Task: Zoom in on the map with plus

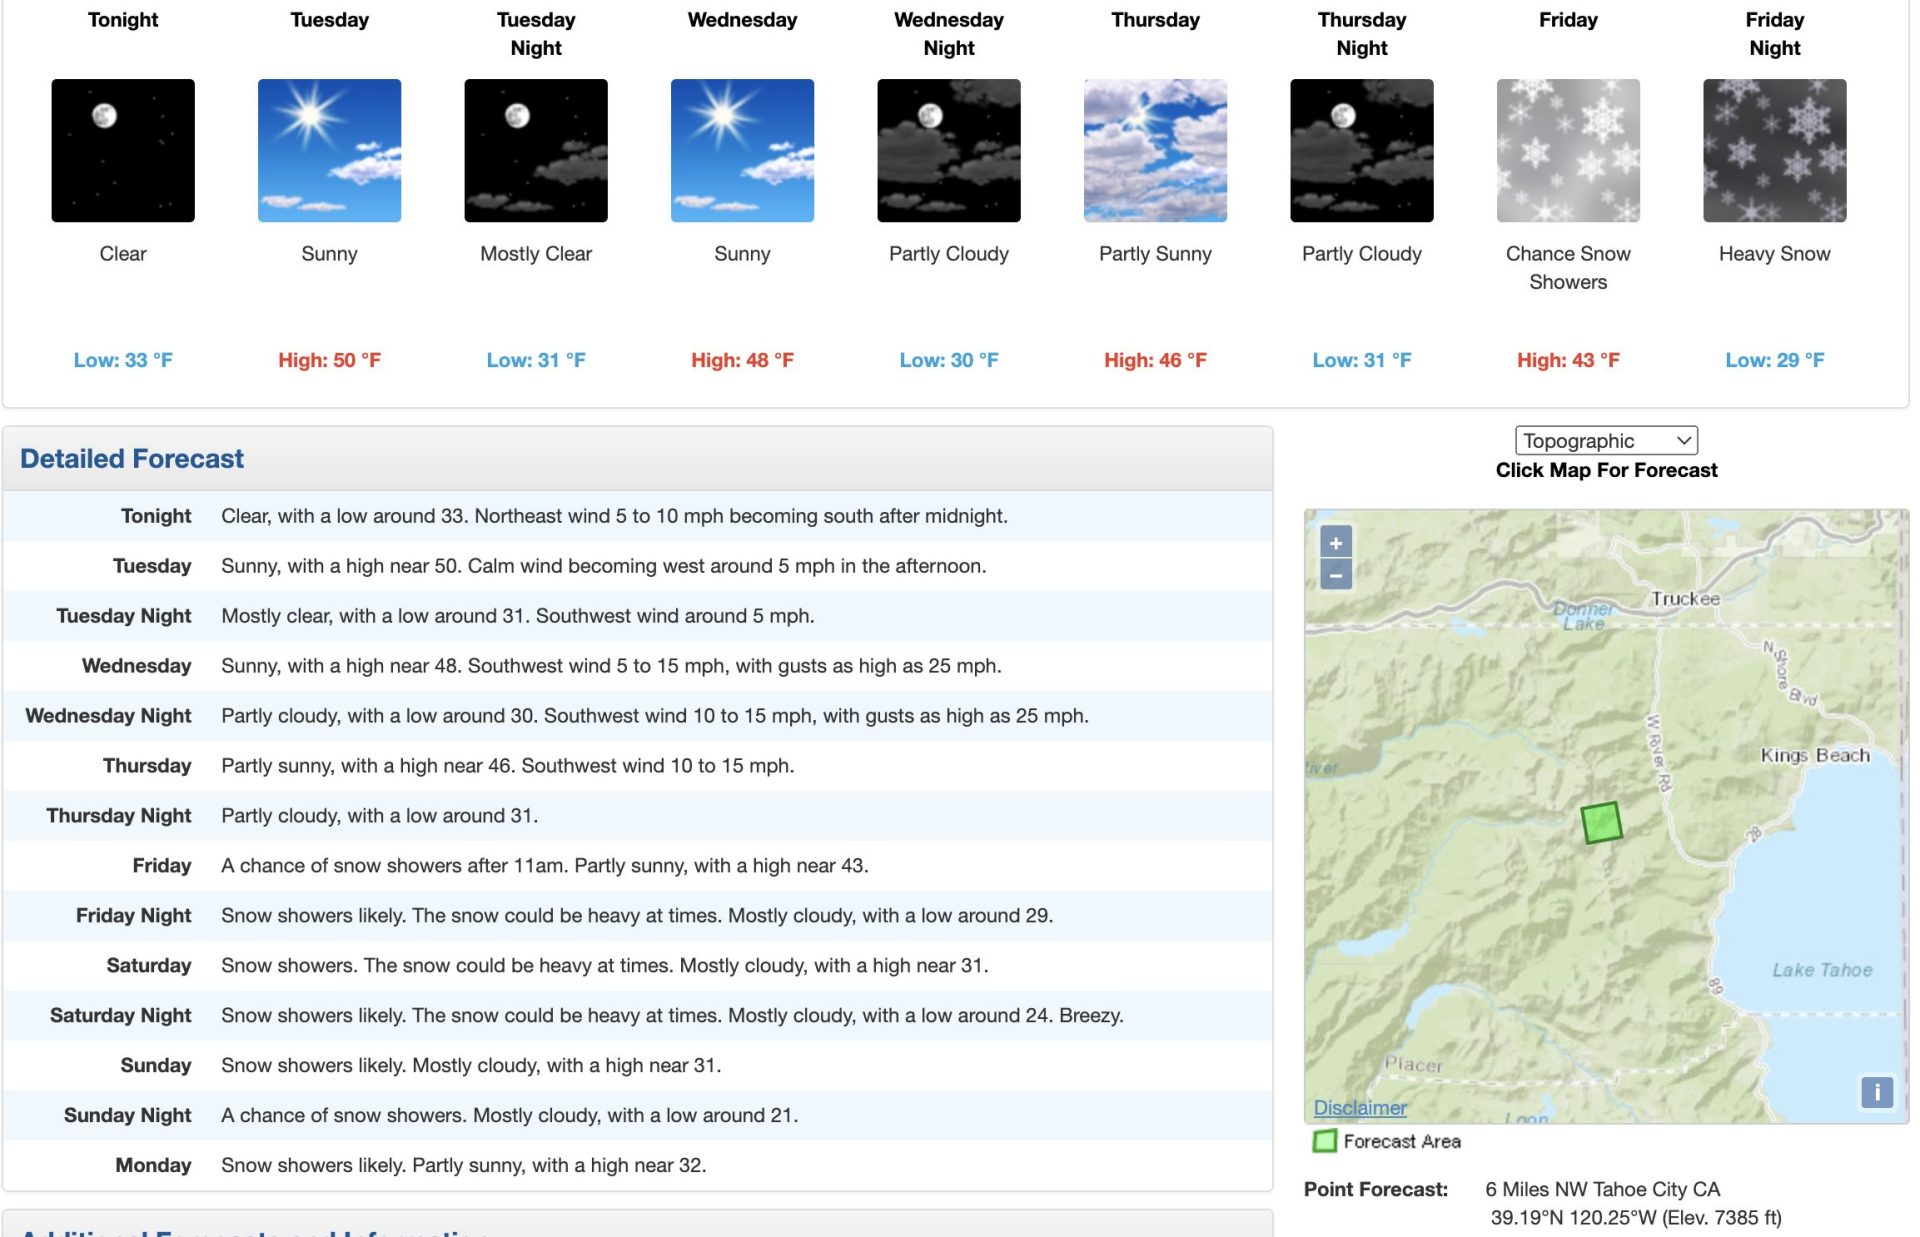Action: point(1336,543)
